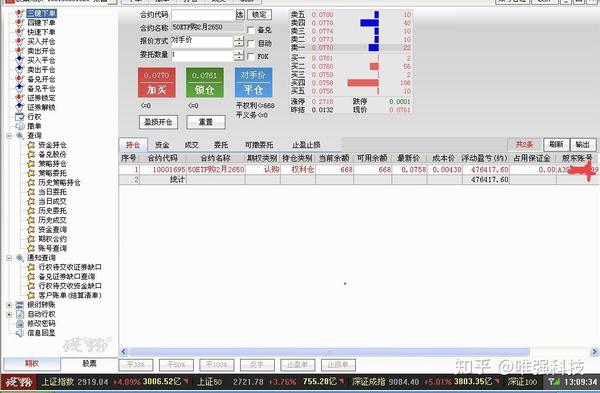Open 策略持仓 query

[52, 163]
